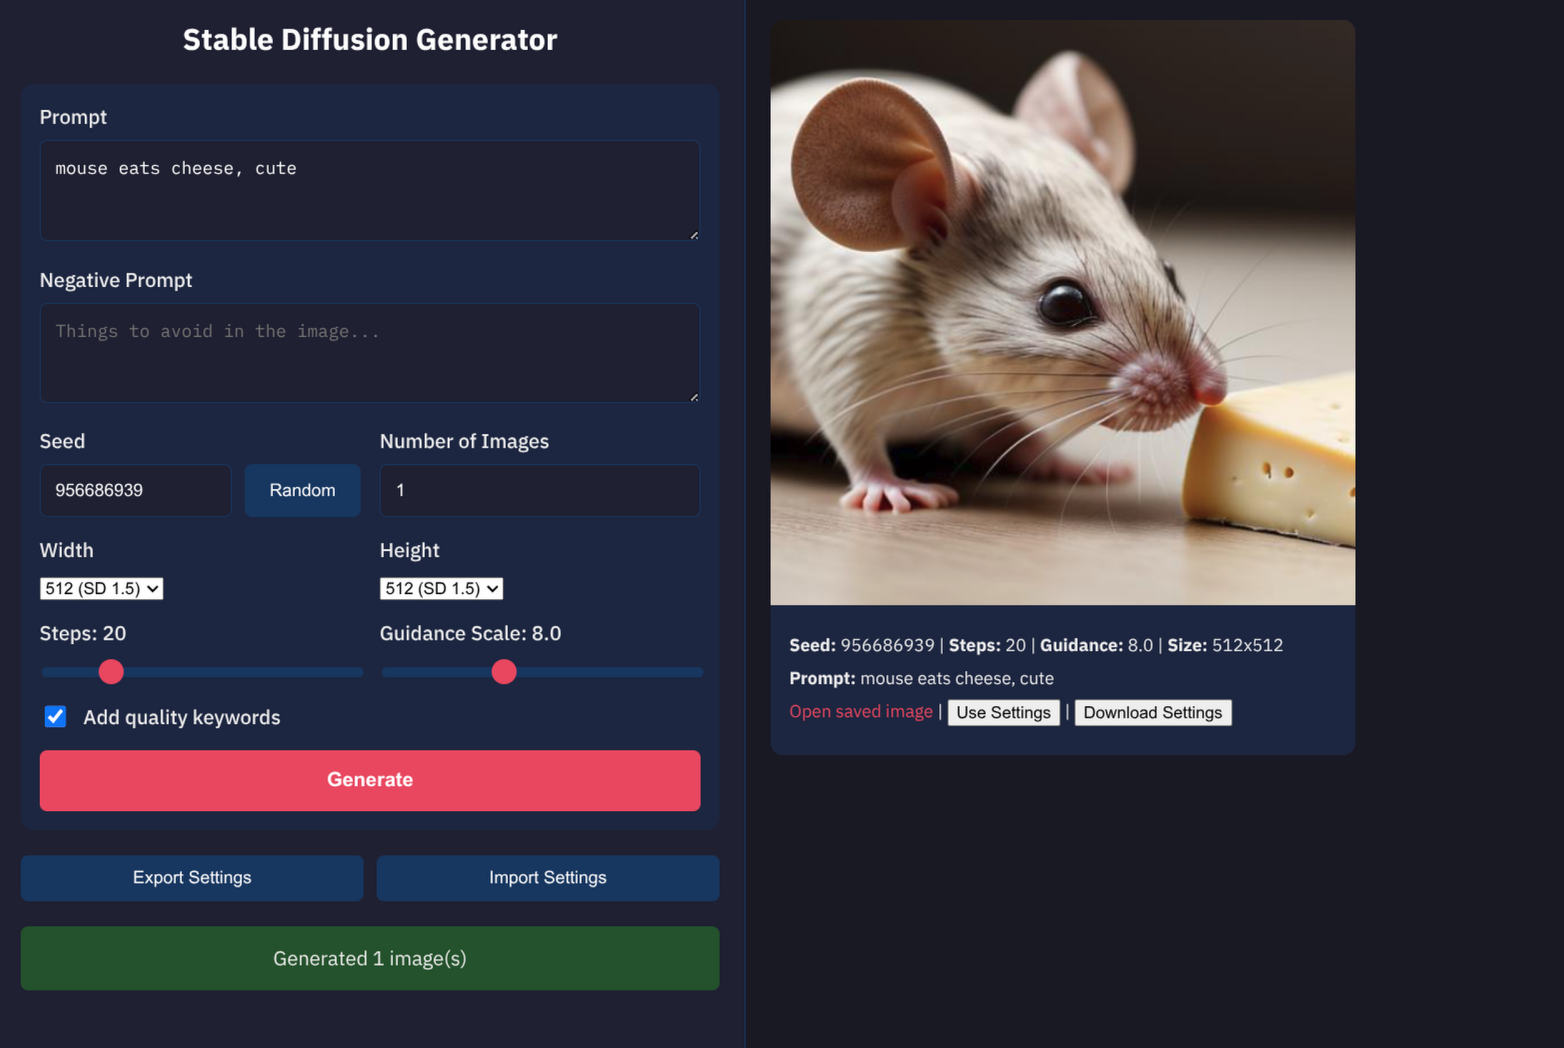Click the Number of Images field
The image size is (1564, 1048).
click(540, 490)
